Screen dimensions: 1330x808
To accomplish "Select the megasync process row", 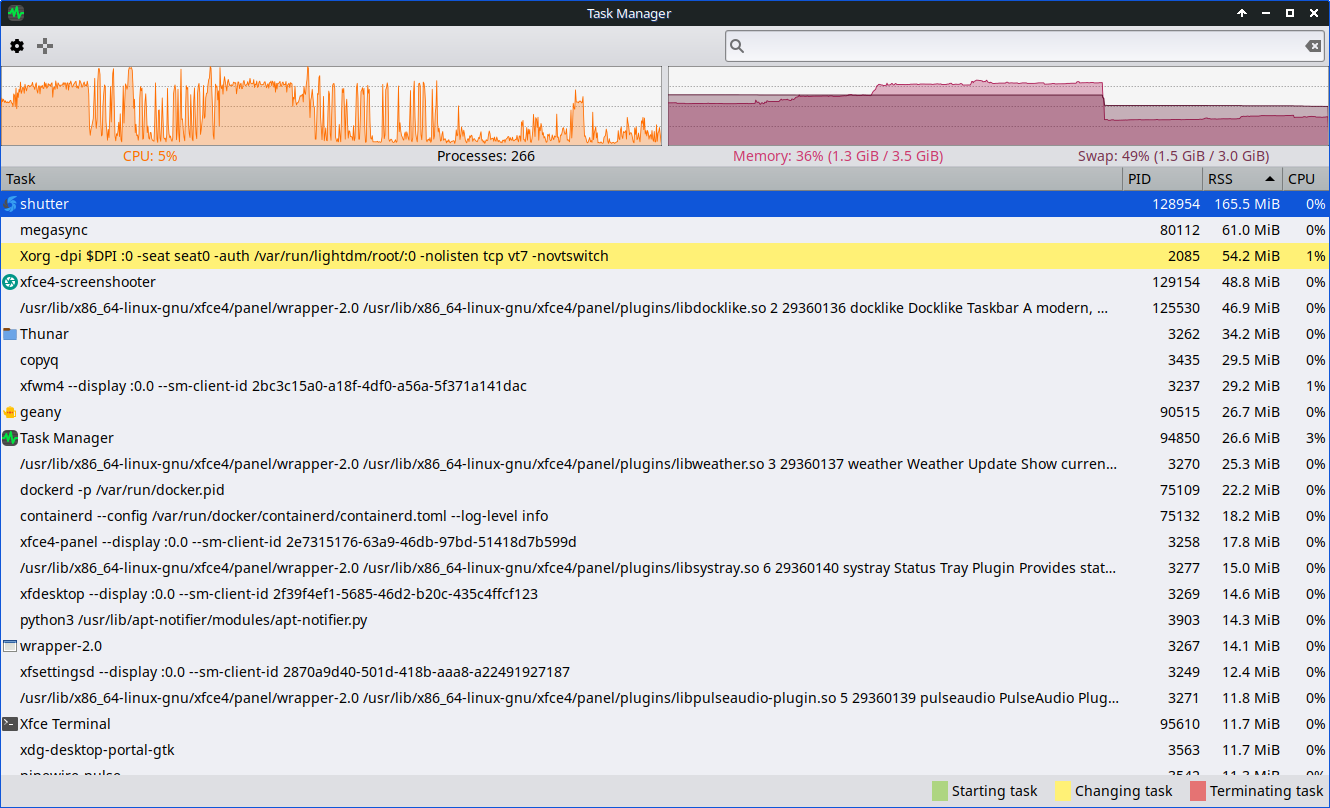I will pos(665,230).
